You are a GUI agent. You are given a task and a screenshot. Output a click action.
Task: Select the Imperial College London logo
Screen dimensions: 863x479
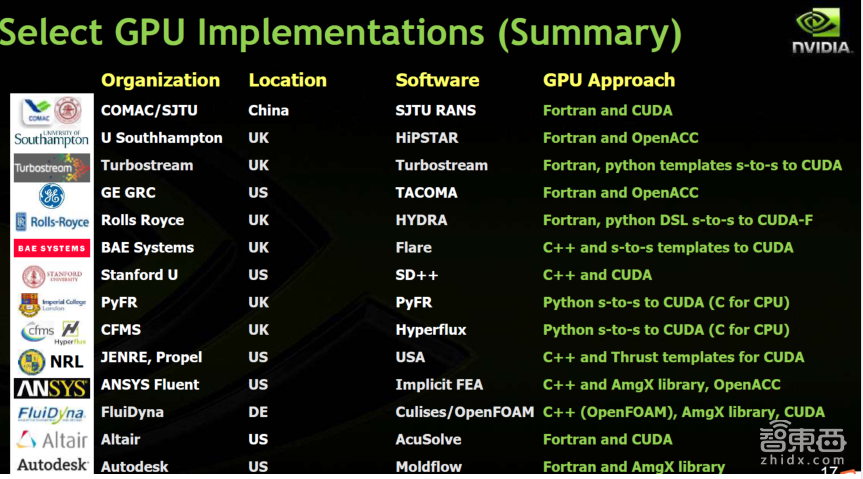(51, 304)
